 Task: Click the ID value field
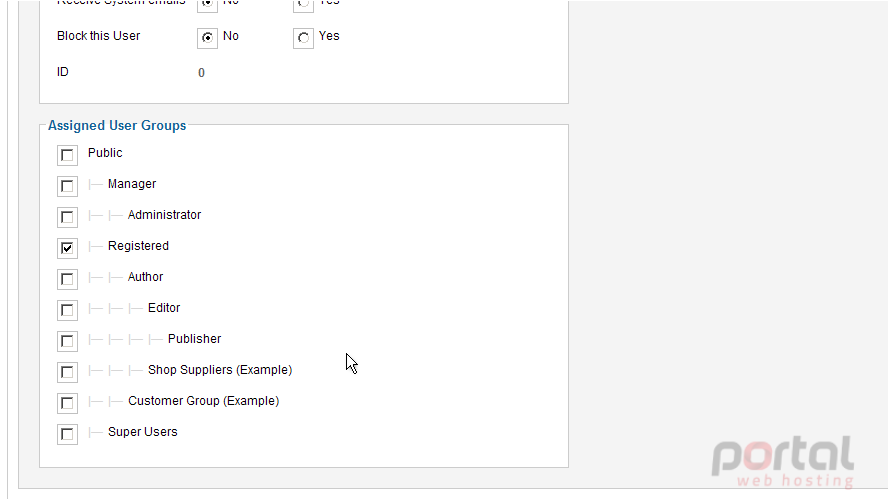click(201, 73)
